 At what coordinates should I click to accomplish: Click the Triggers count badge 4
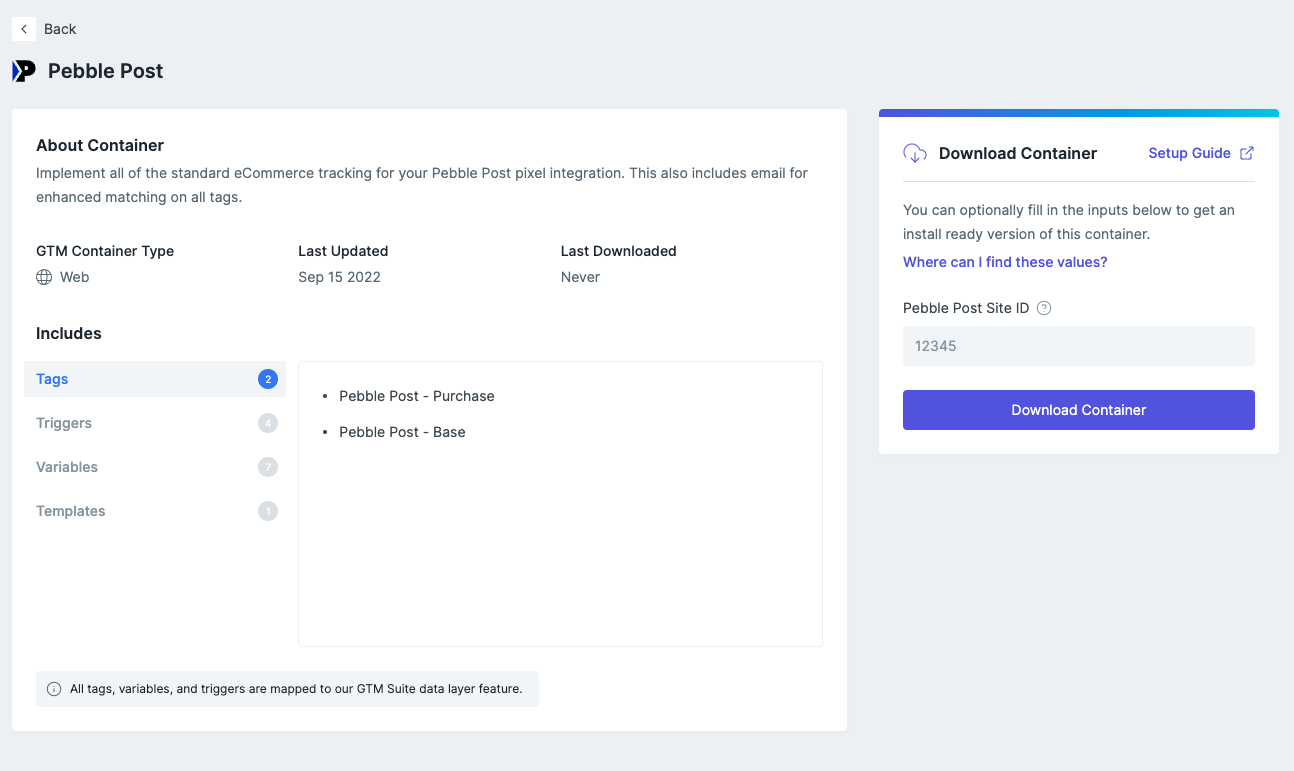268,423
